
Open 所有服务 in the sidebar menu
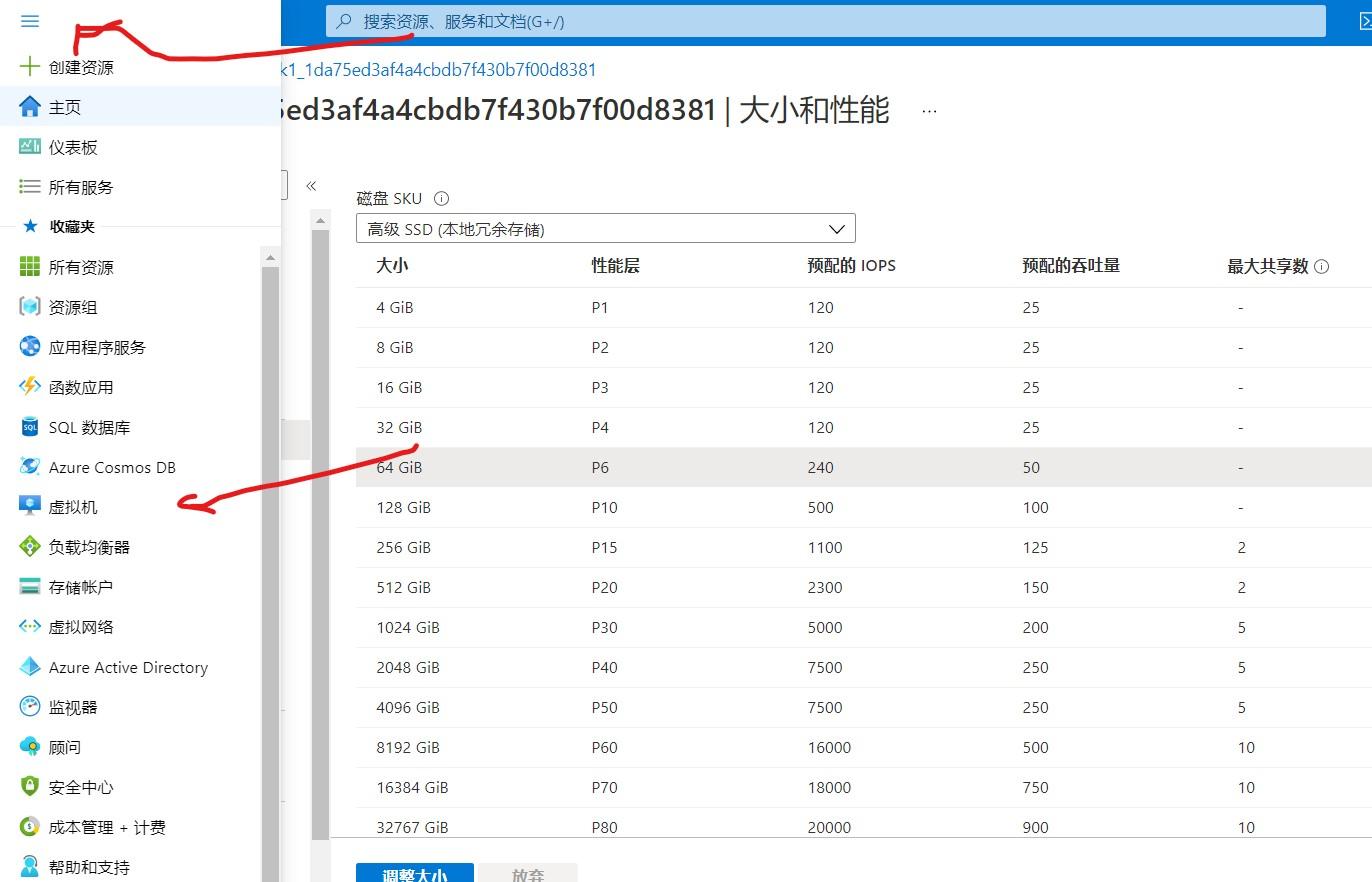81,187
